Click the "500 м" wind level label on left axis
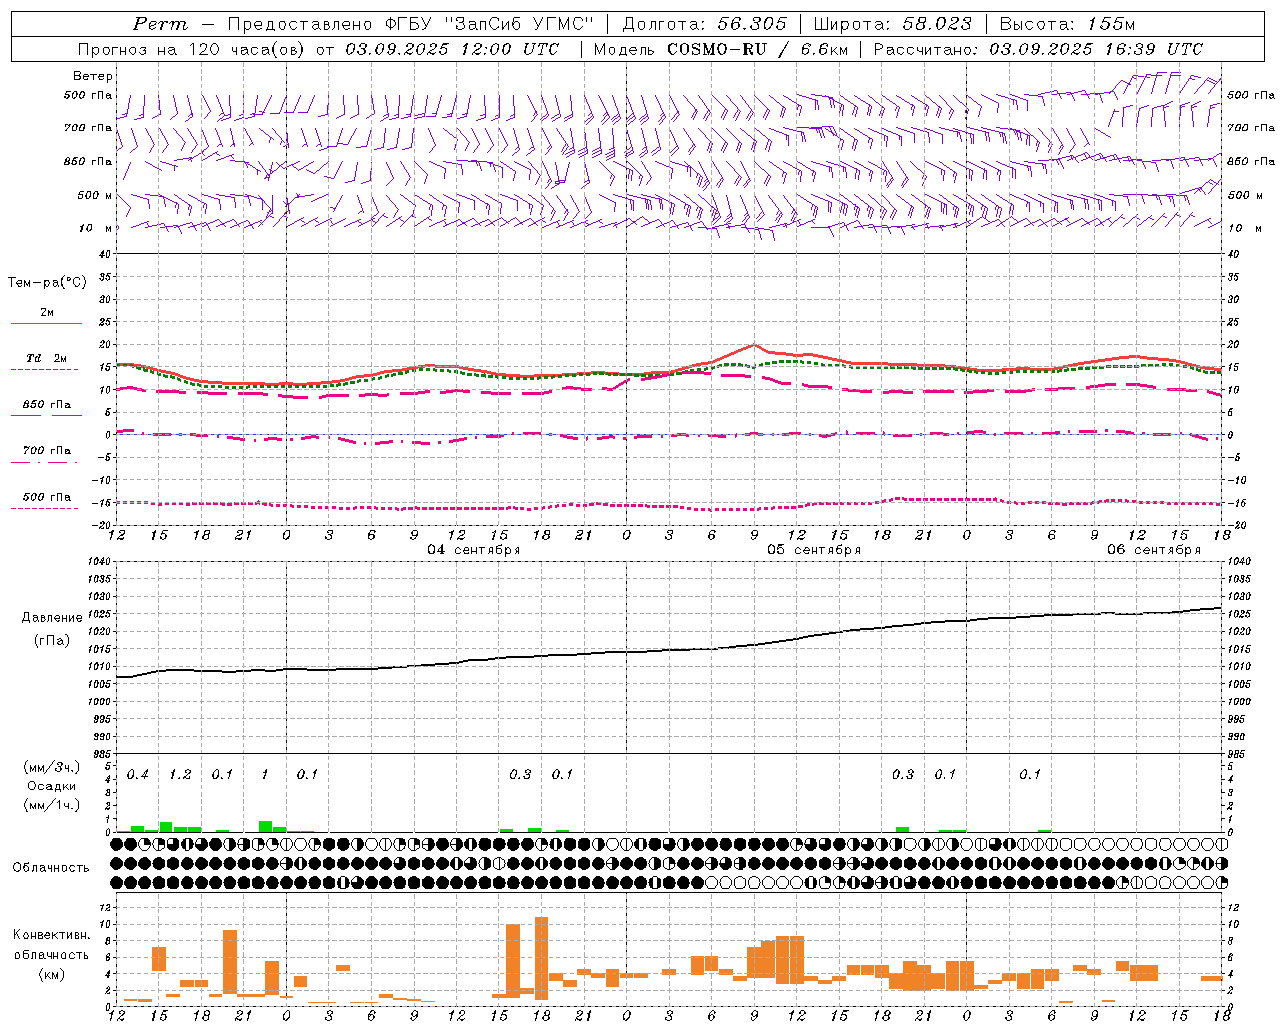The image size is (1280, 1024). pos(95,196)
